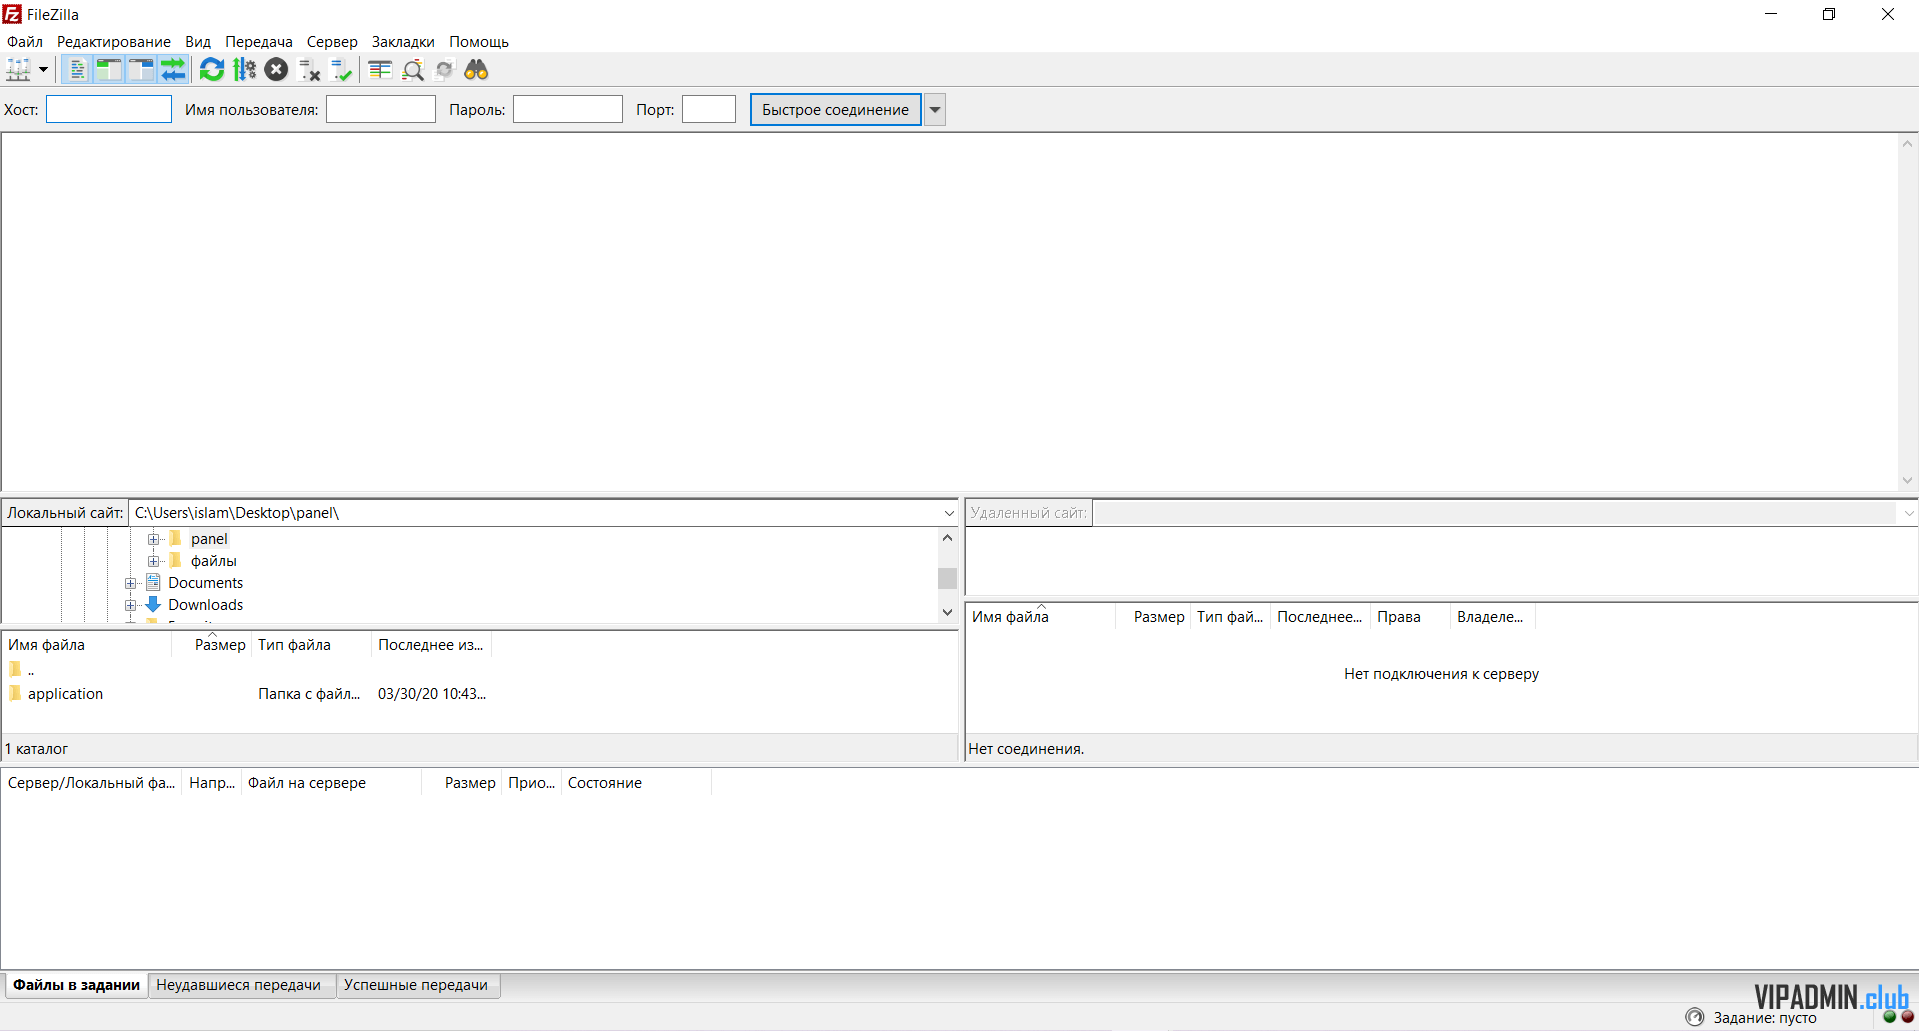Screen dimensions: 1919x1031
Task: Sort local files by Последнее из... column
Action: coord(431,645)
